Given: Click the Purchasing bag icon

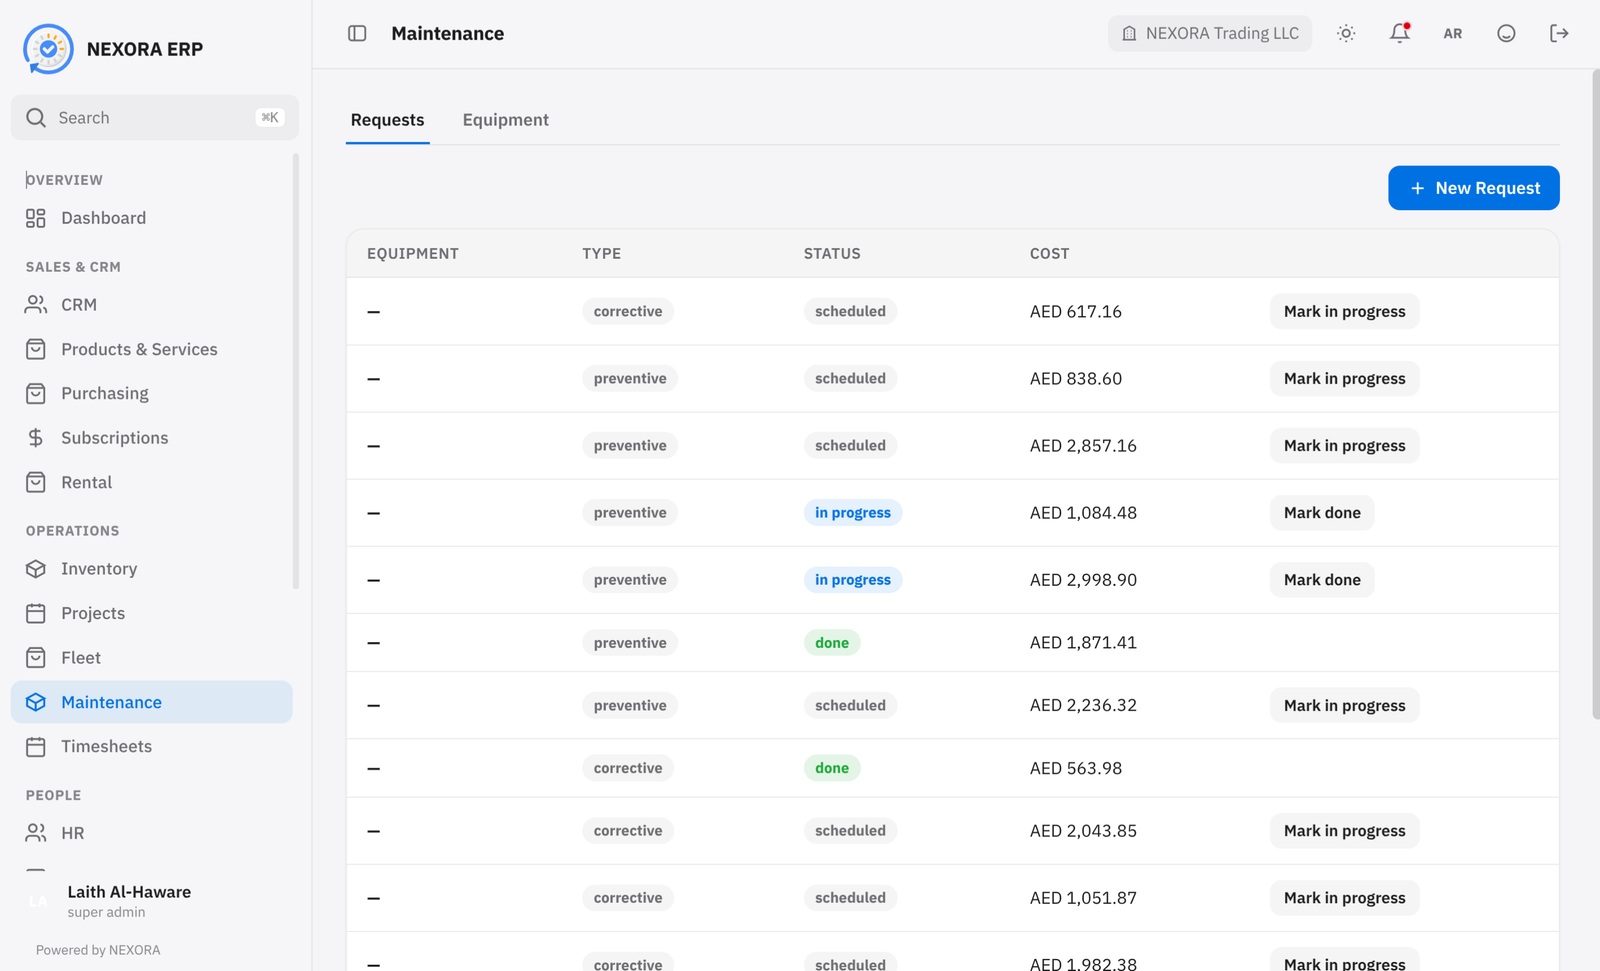Looking at the screenshot, I should [x=36, y=394].
